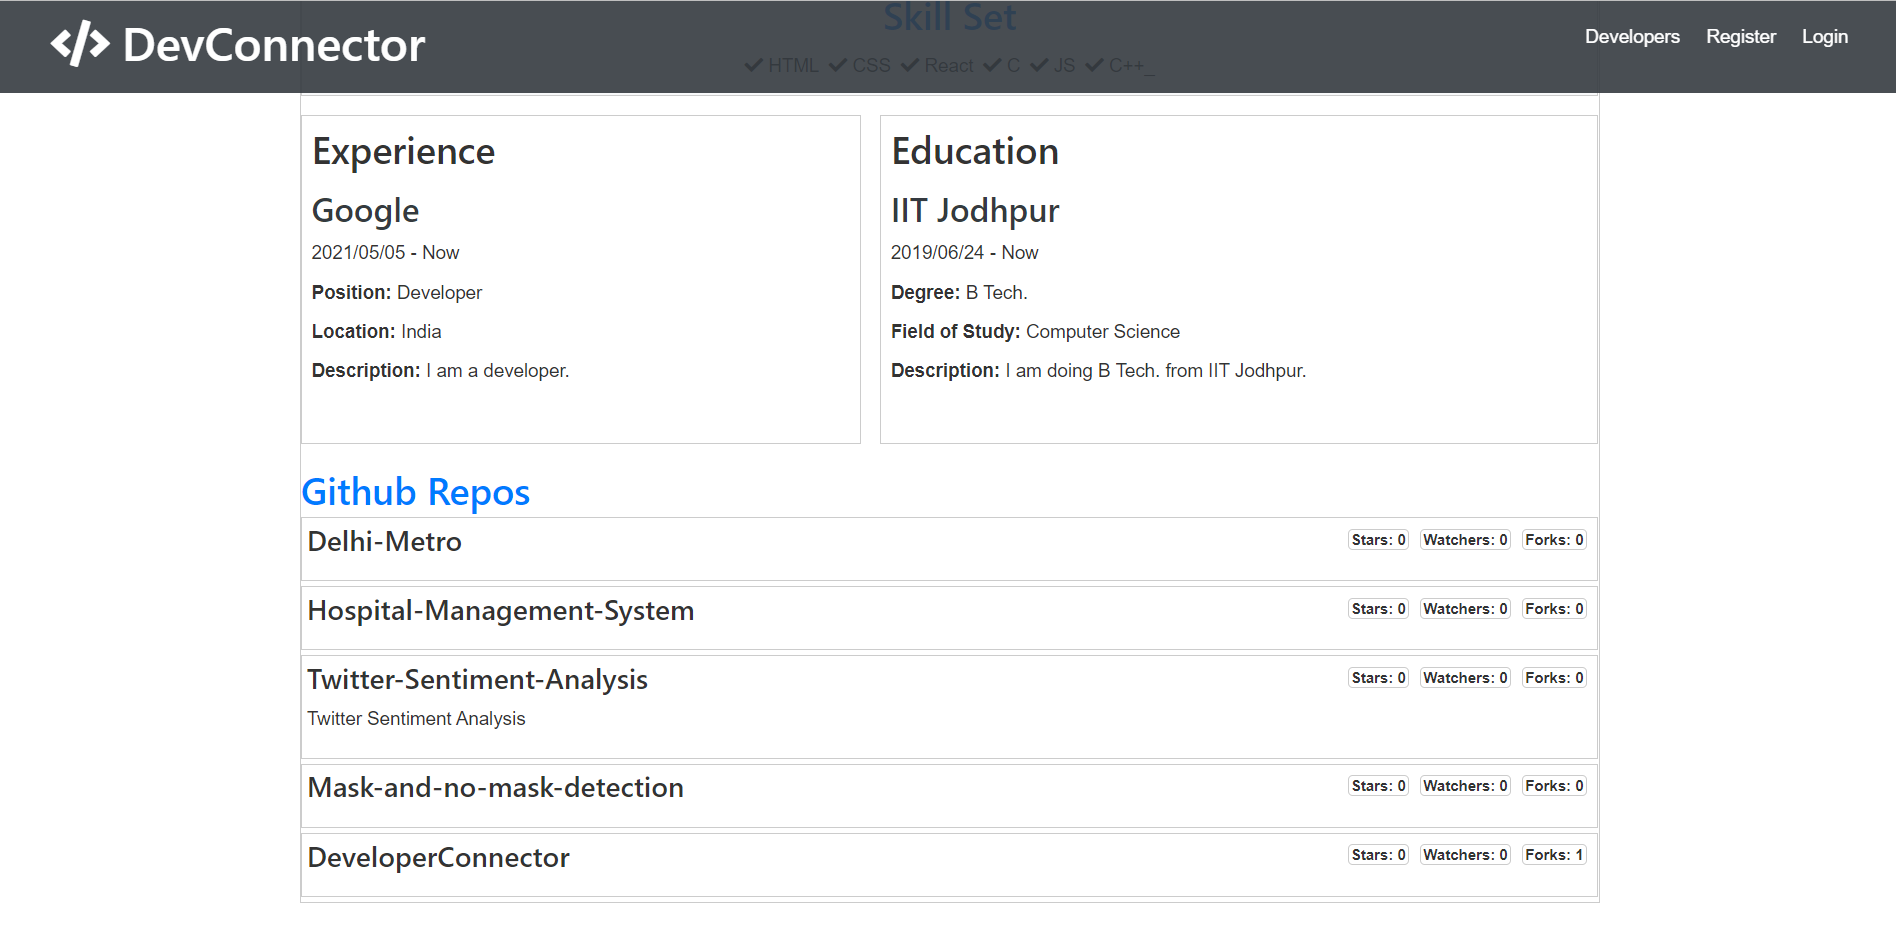Open the Developers navigation link
Viewport: 1896px width, 925px height.
coord(1632,37)
